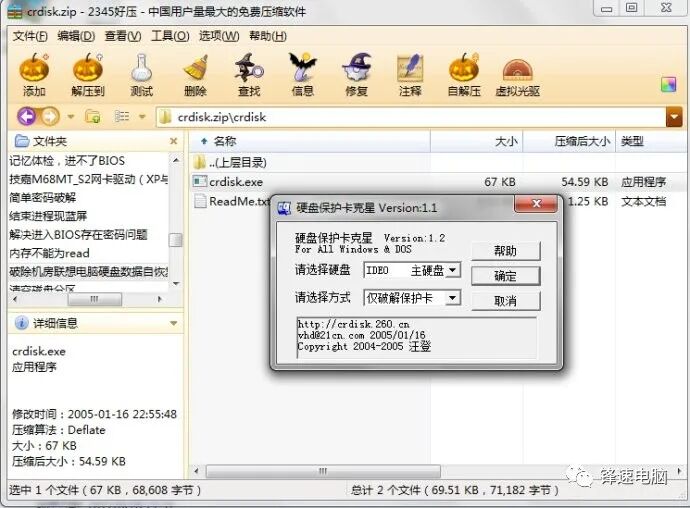Open the view mode dropdown arrow
690x508 pixels.
click(x=142, y=117)
